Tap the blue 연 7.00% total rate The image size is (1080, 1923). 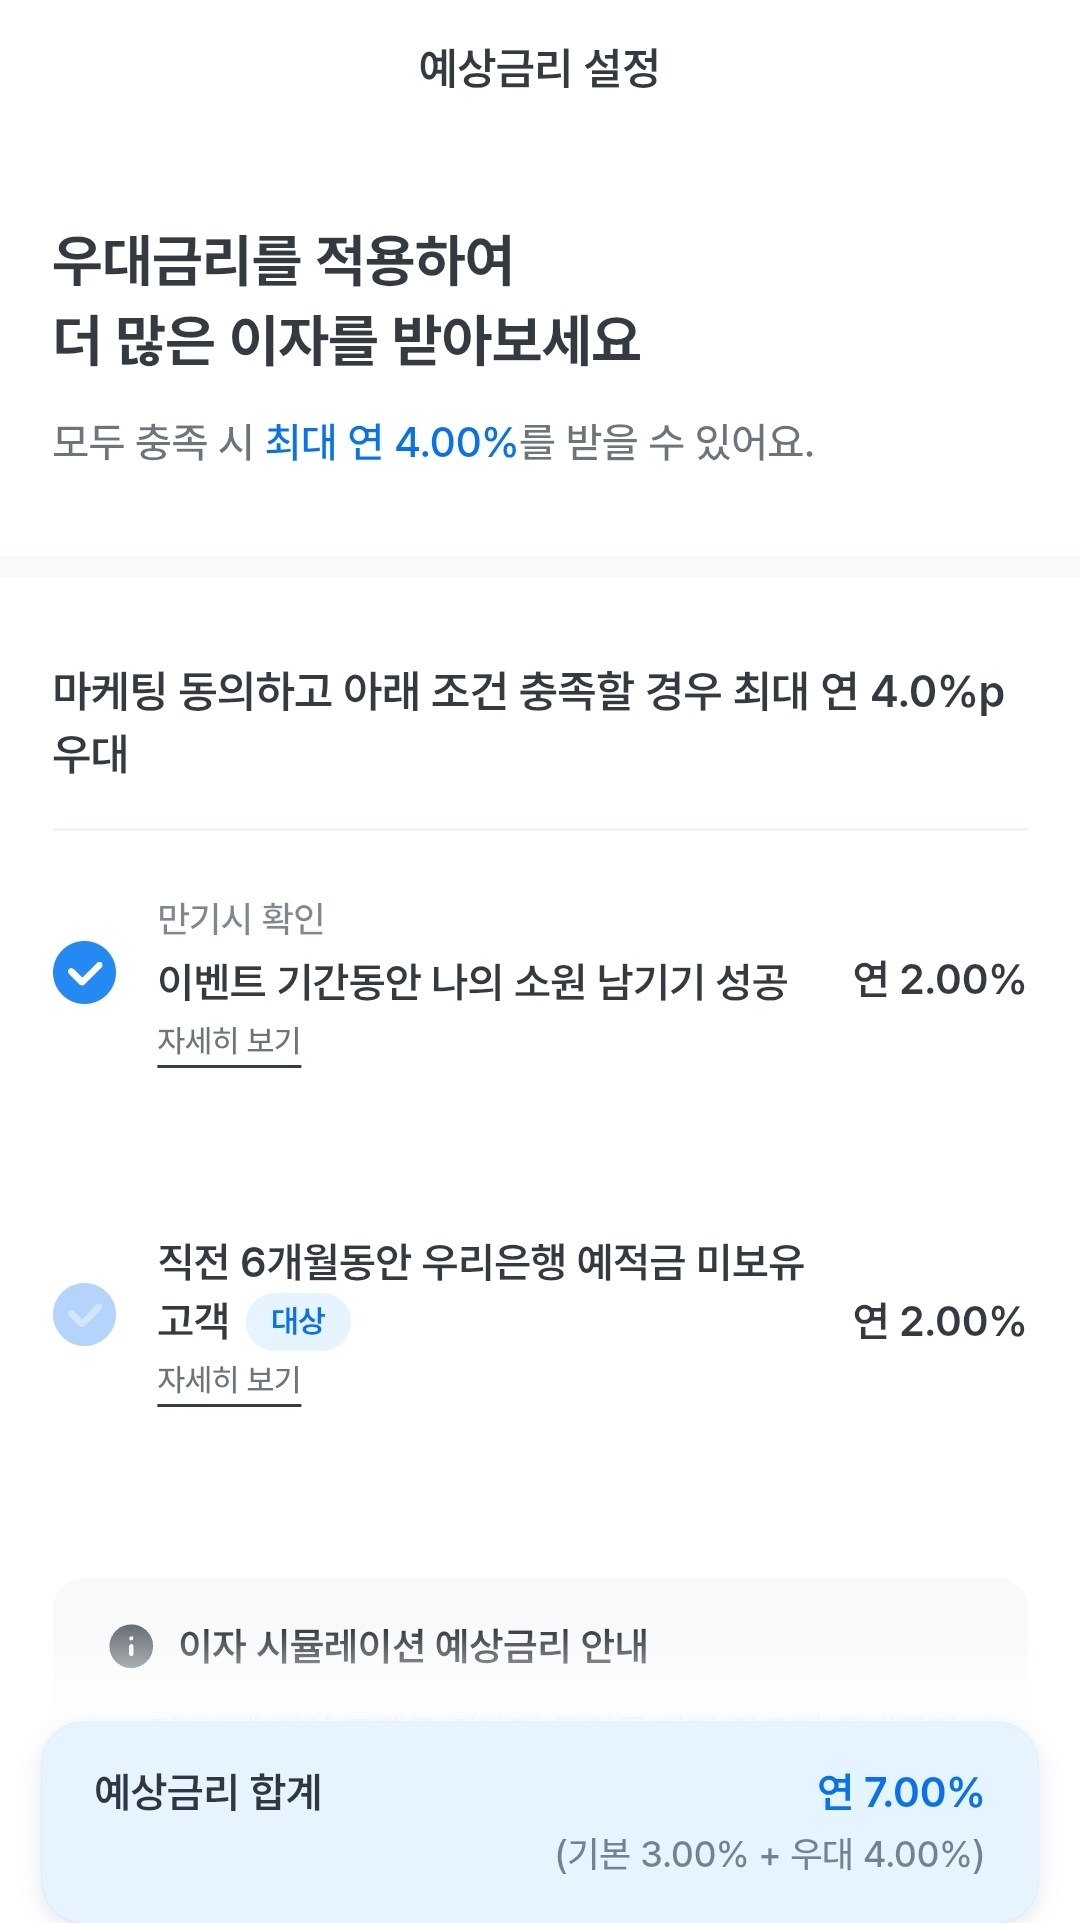pos(900,1793)
